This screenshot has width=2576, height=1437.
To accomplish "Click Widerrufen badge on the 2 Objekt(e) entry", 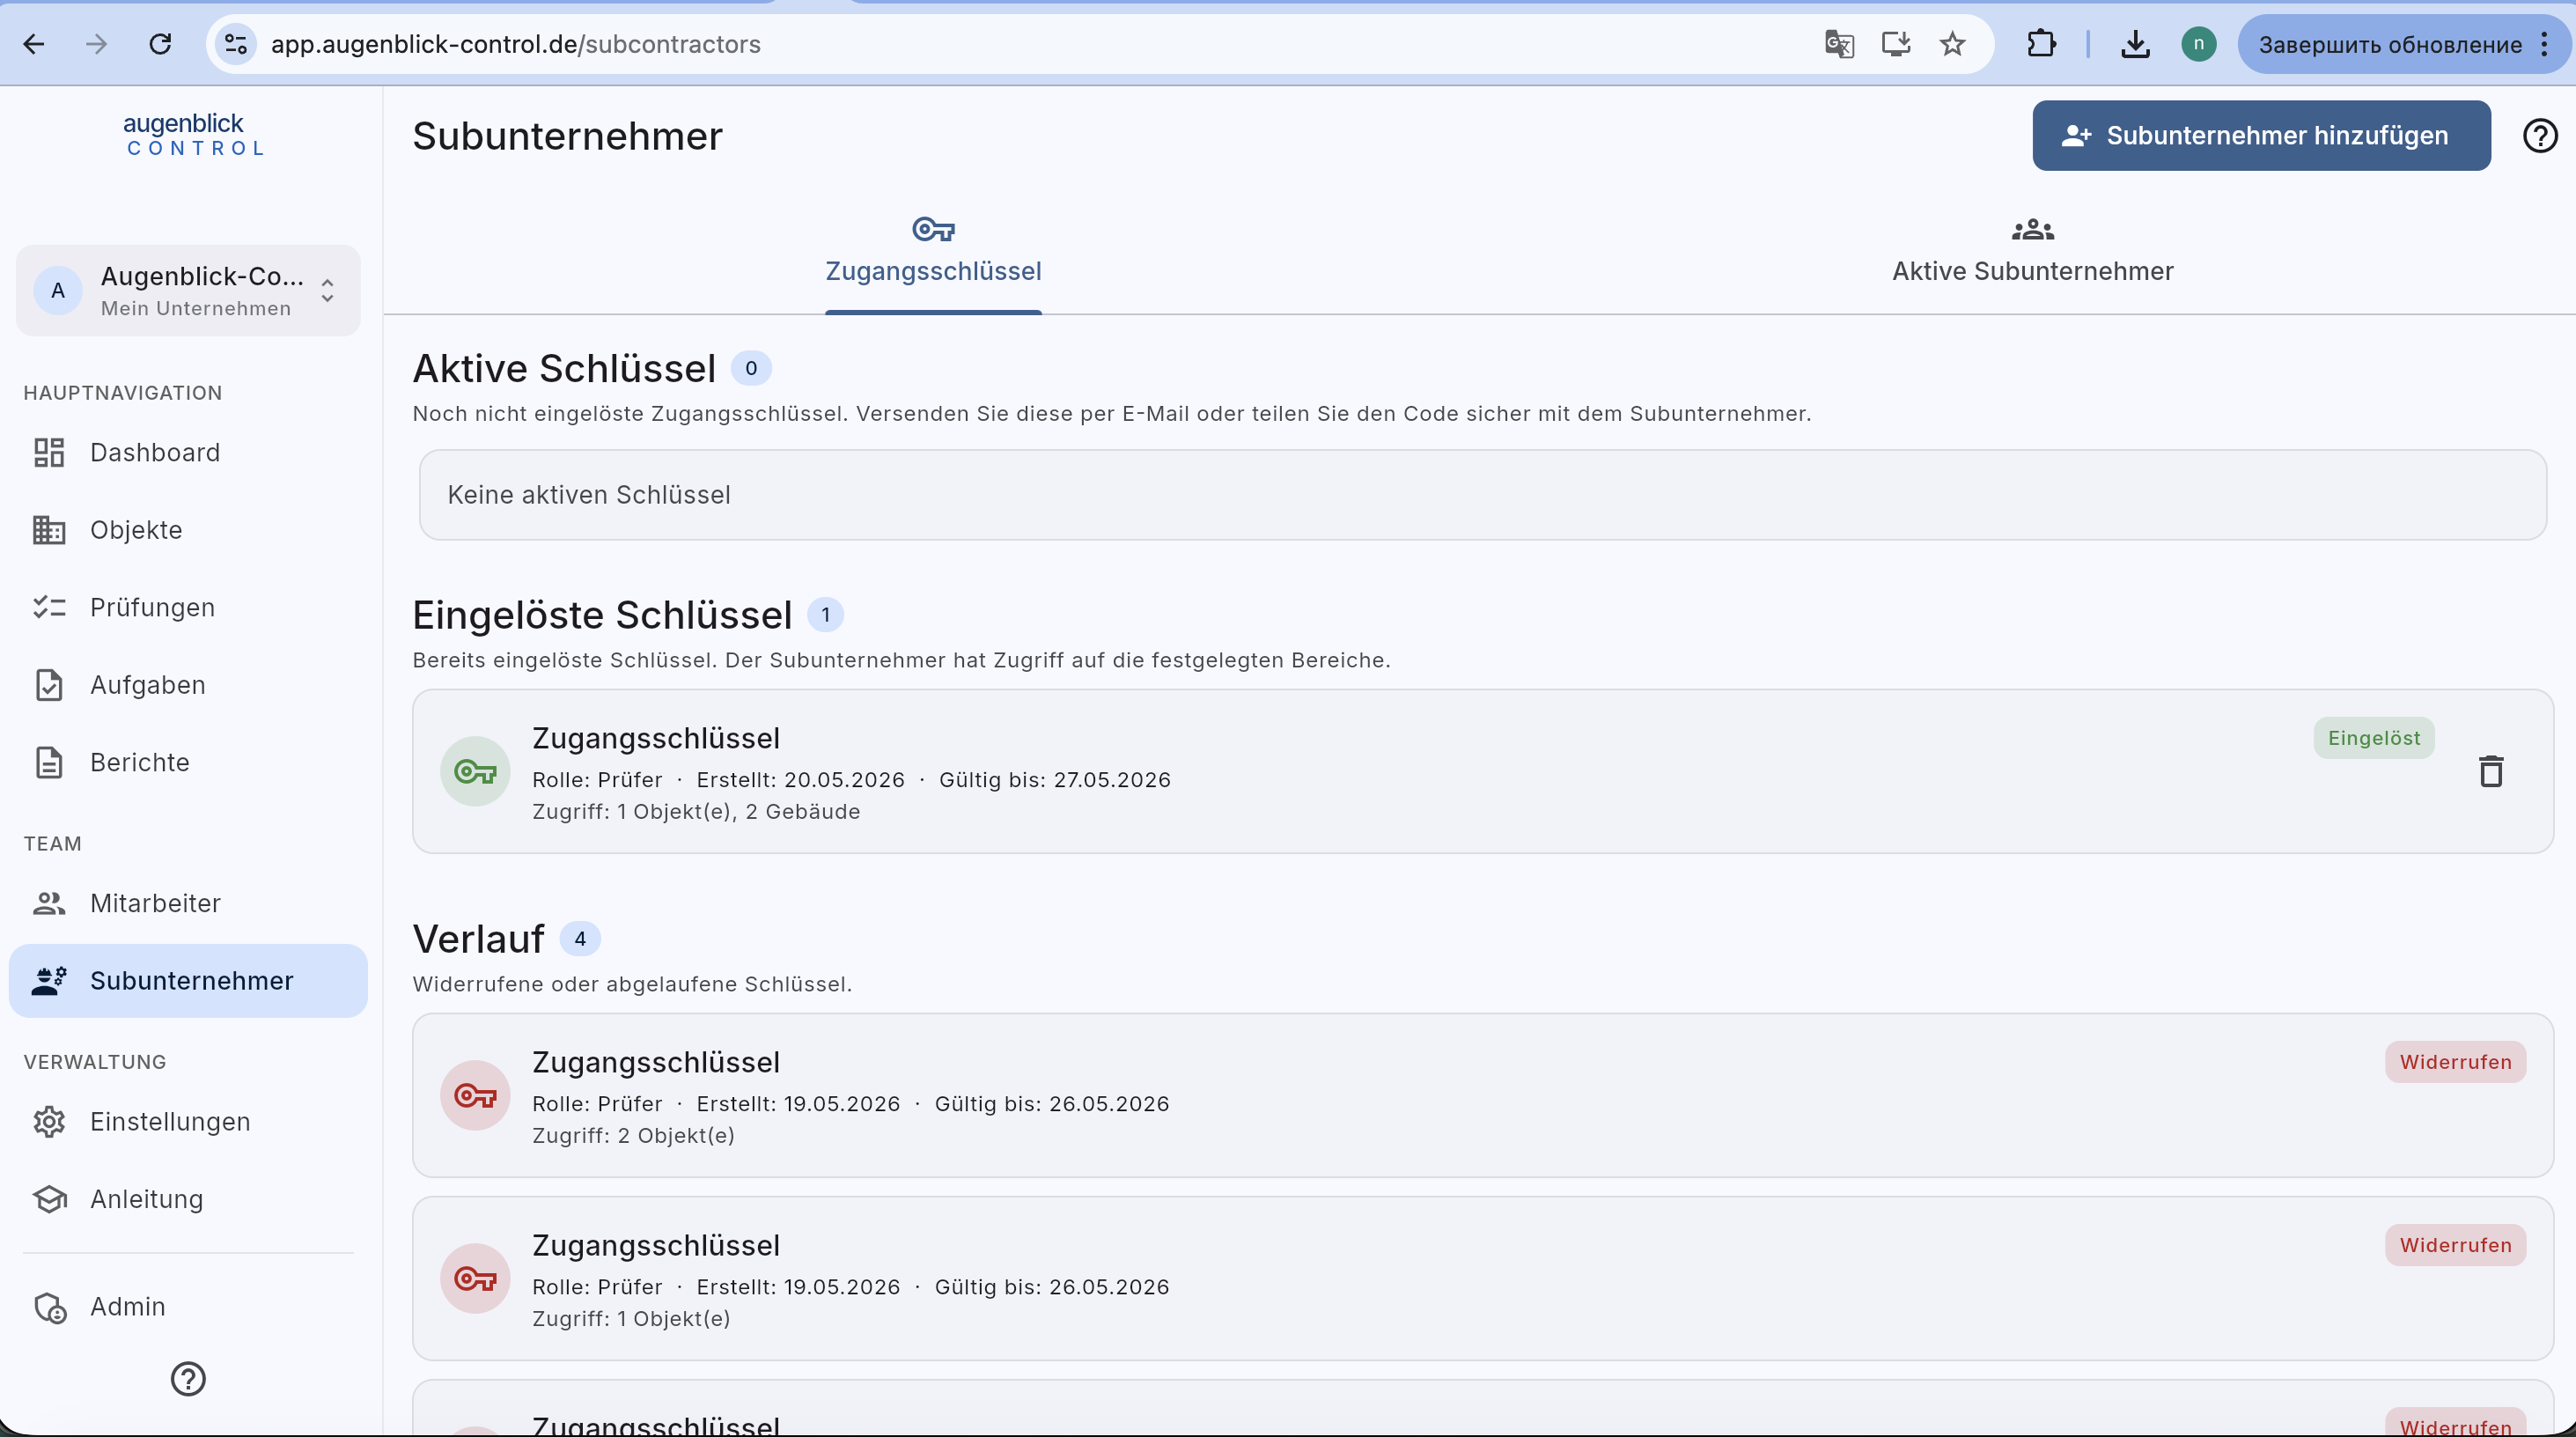I will [2455, 1062].
